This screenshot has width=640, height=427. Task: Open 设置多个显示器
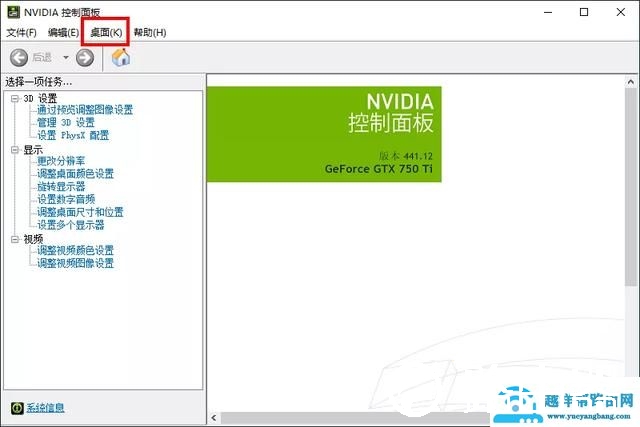71,225
